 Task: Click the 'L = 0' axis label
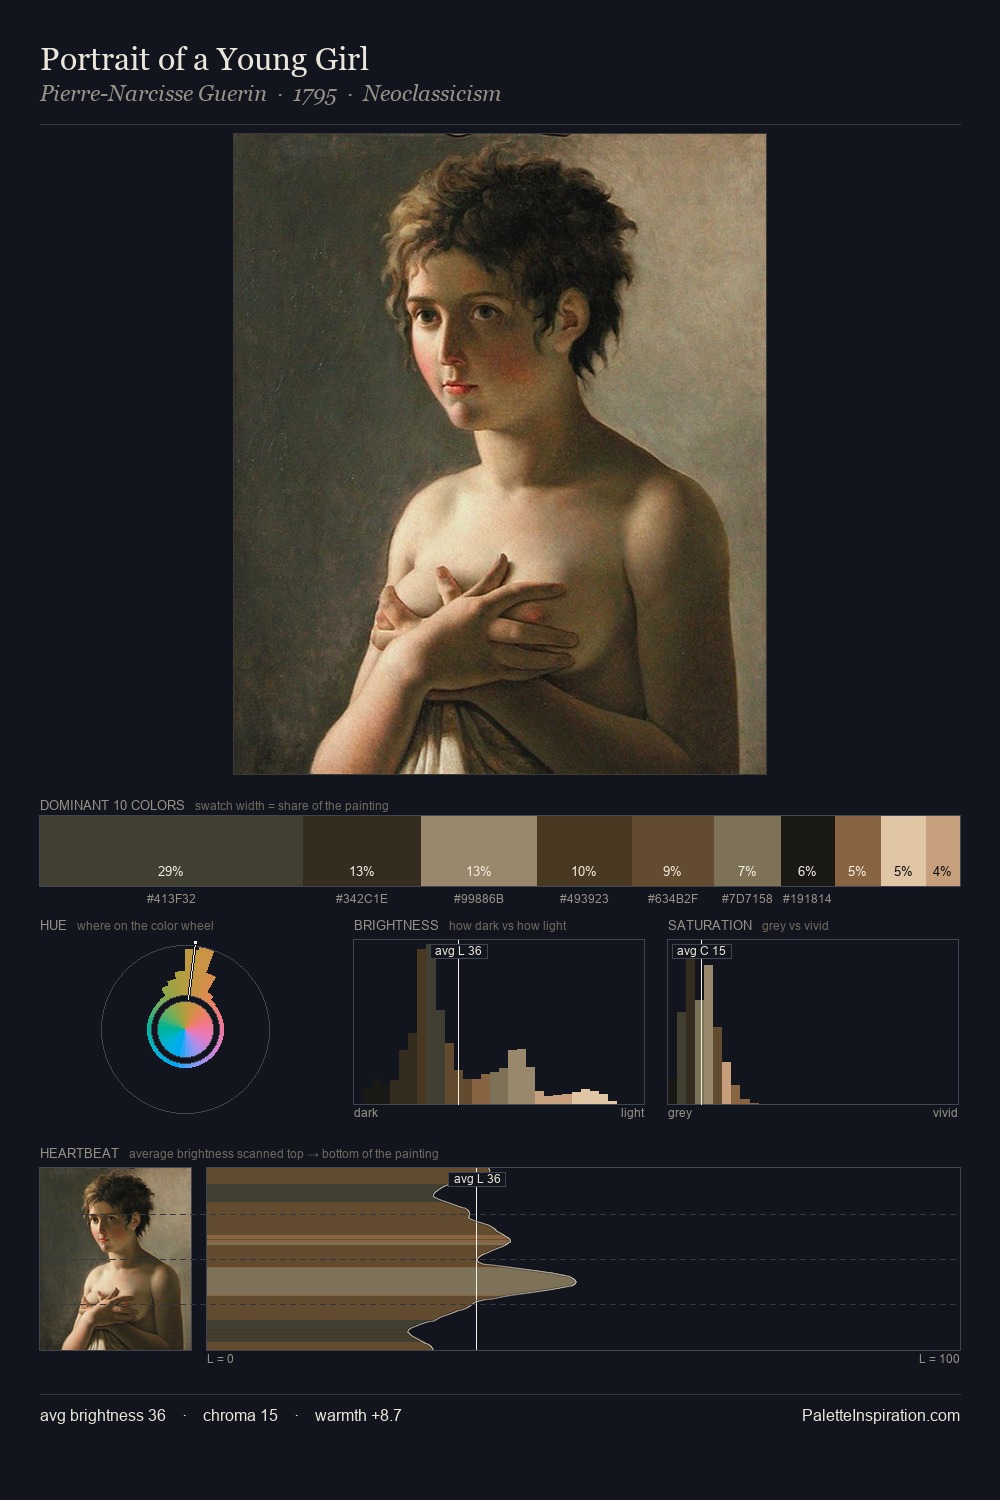220,1359
